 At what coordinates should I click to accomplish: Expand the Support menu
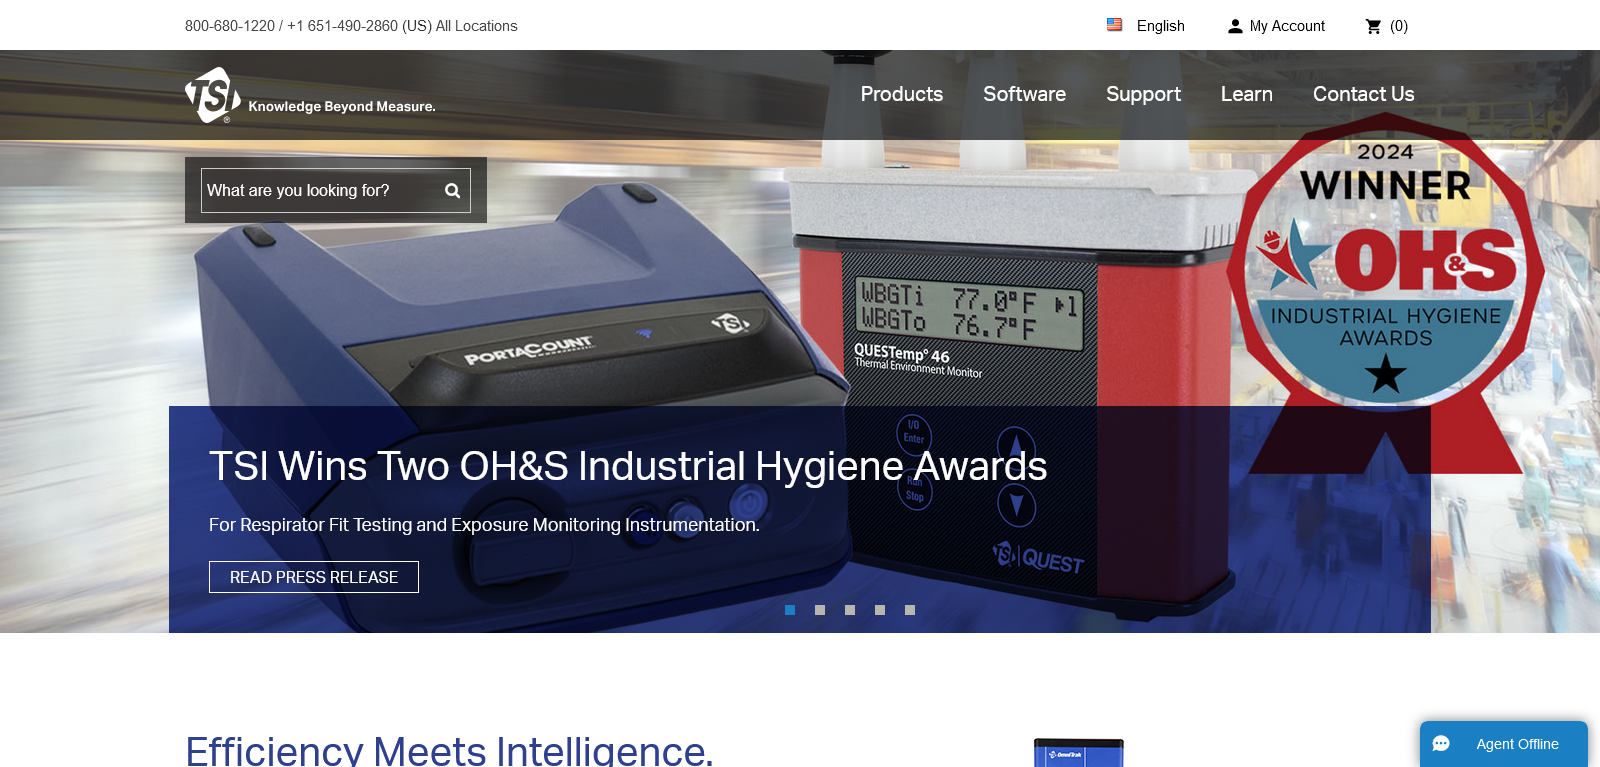1143,94
